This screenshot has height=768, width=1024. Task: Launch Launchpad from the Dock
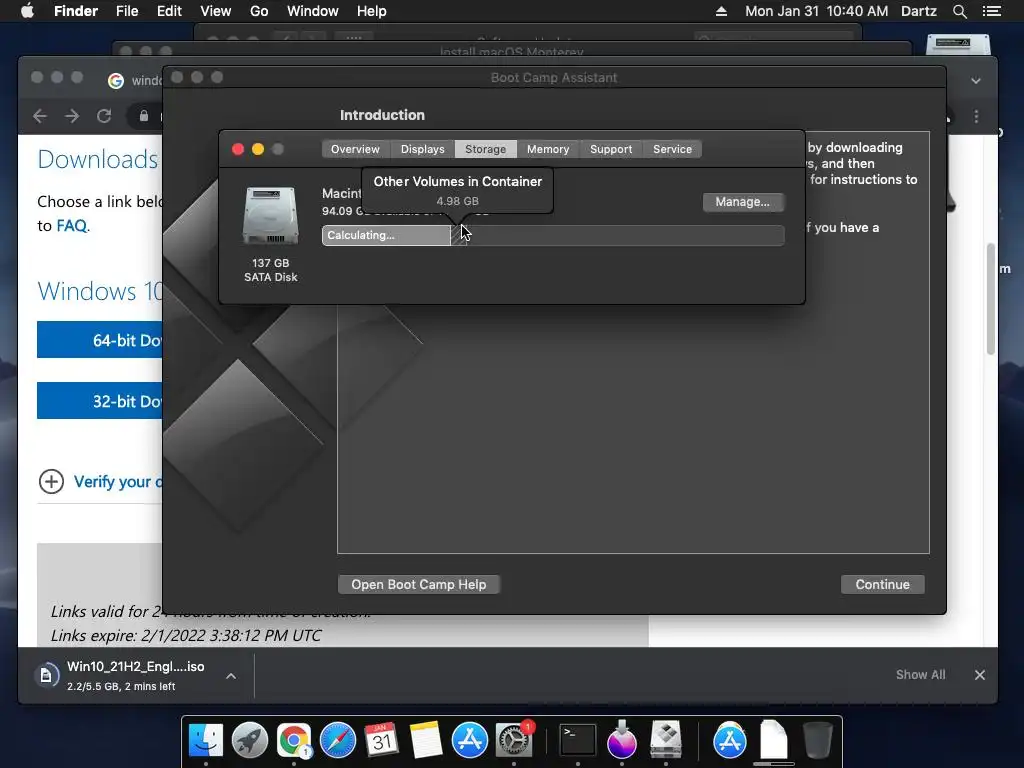(249, 740)
